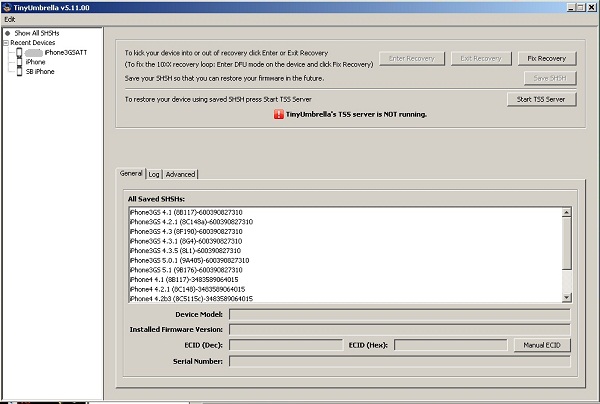Close the TinyUmbrella window
600x404 pixels.
(592, 7)
